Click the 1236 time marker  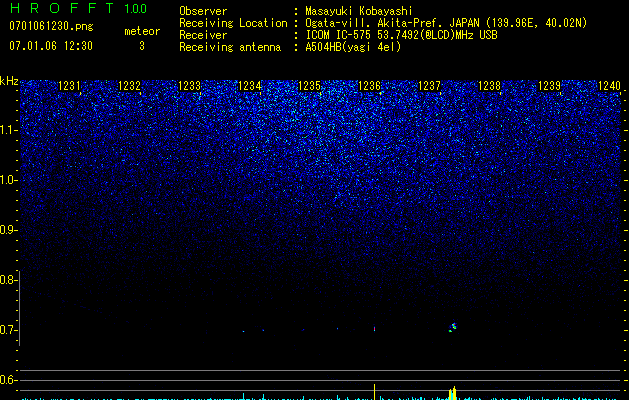(369, 86)
